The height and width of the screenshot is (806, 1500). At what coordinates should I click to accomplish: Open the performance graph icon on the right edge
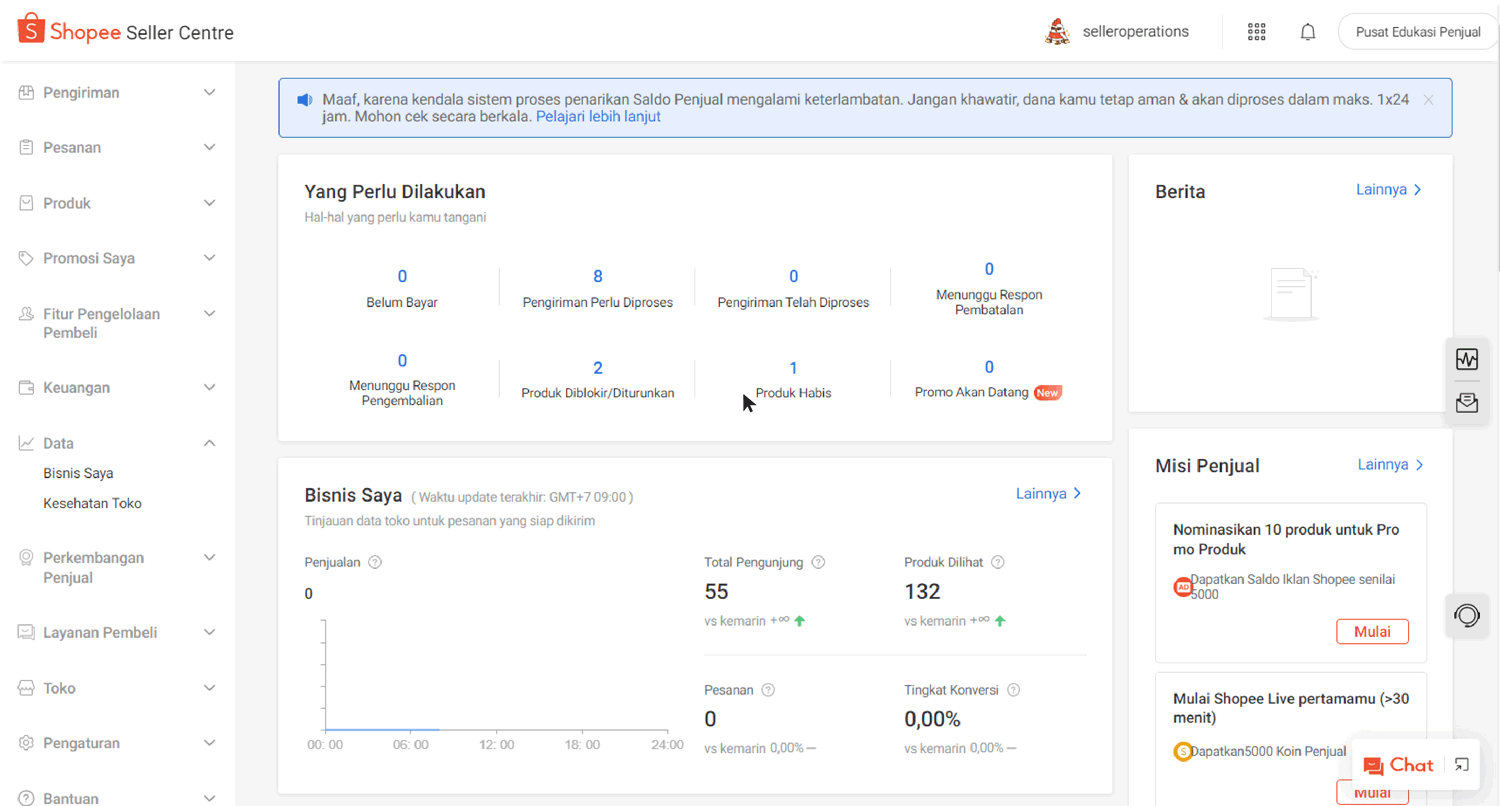[1466, 359]
